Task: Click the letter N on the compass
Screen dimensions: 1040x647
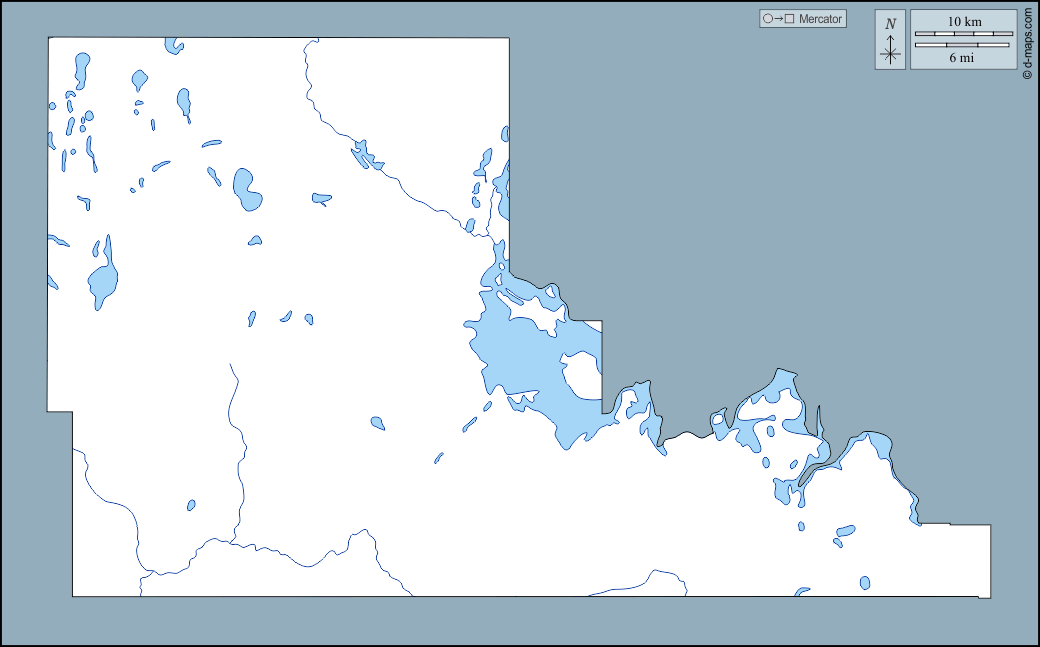Action: point(890,23)
